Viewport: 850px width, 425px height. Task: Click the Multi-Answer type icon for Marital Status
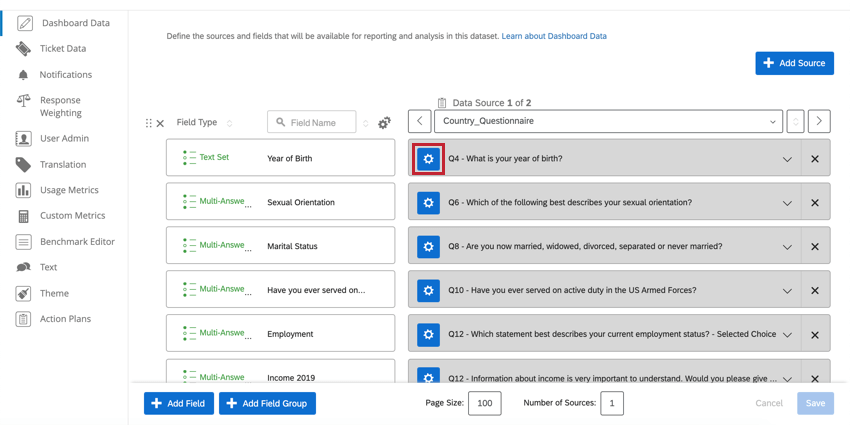pos(189,245)
